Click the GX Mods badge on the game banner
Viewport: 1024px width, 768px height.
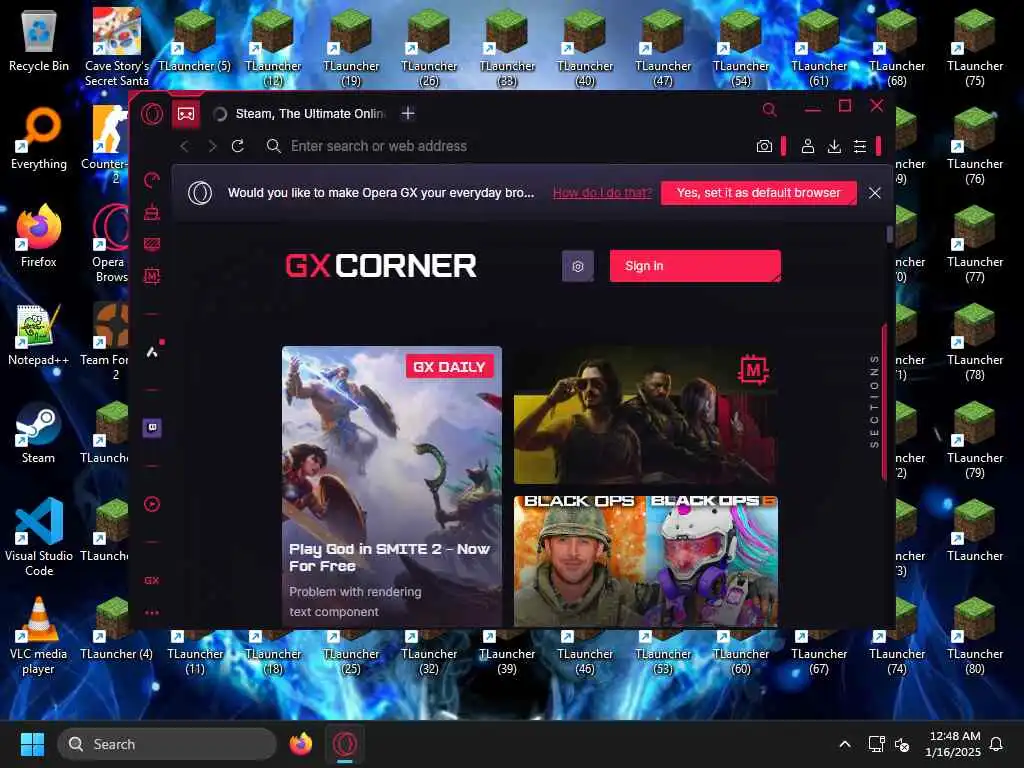tap(753, 370)
